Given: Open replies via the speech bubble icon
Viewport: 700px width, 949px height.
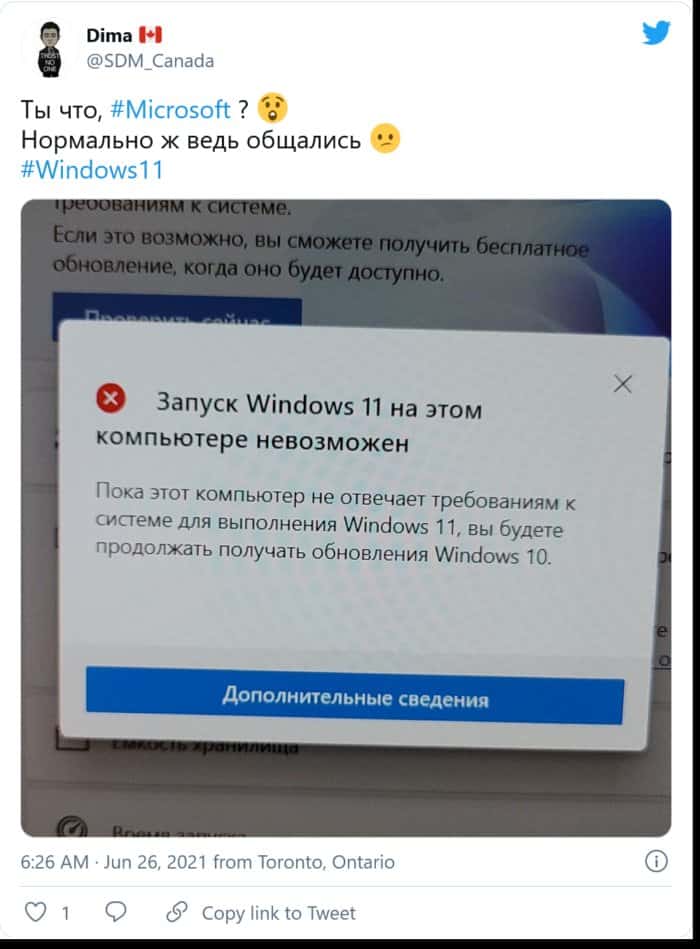Looking at the screenshot, I should [116, 911].
